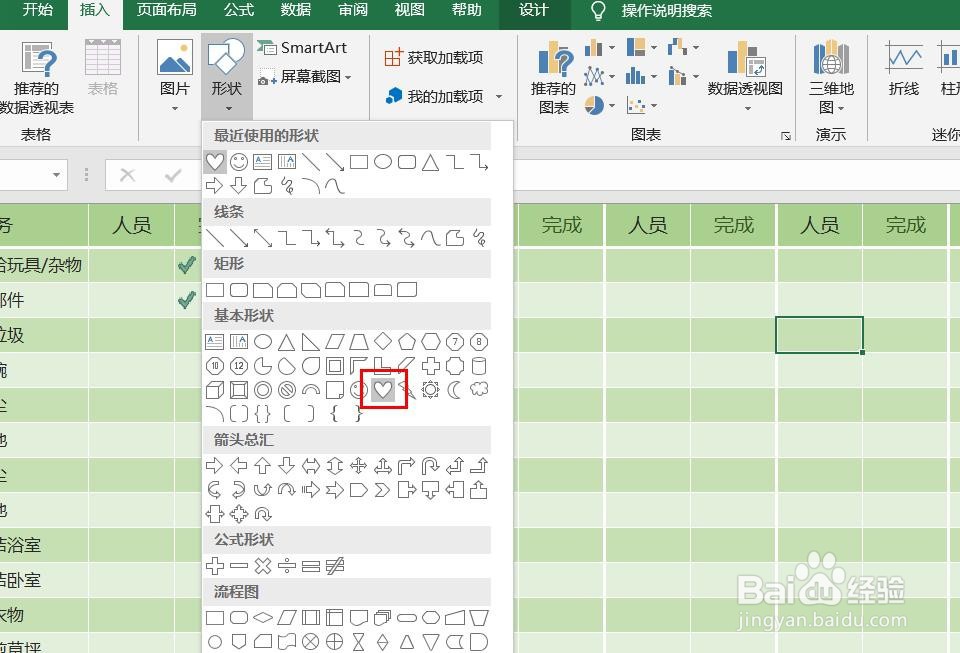Image resolution: width=960 pixels, height=653 pixels.
Task: Select the empty highlighted green cell
Action: pyautogui.click(x=822, y=335)
